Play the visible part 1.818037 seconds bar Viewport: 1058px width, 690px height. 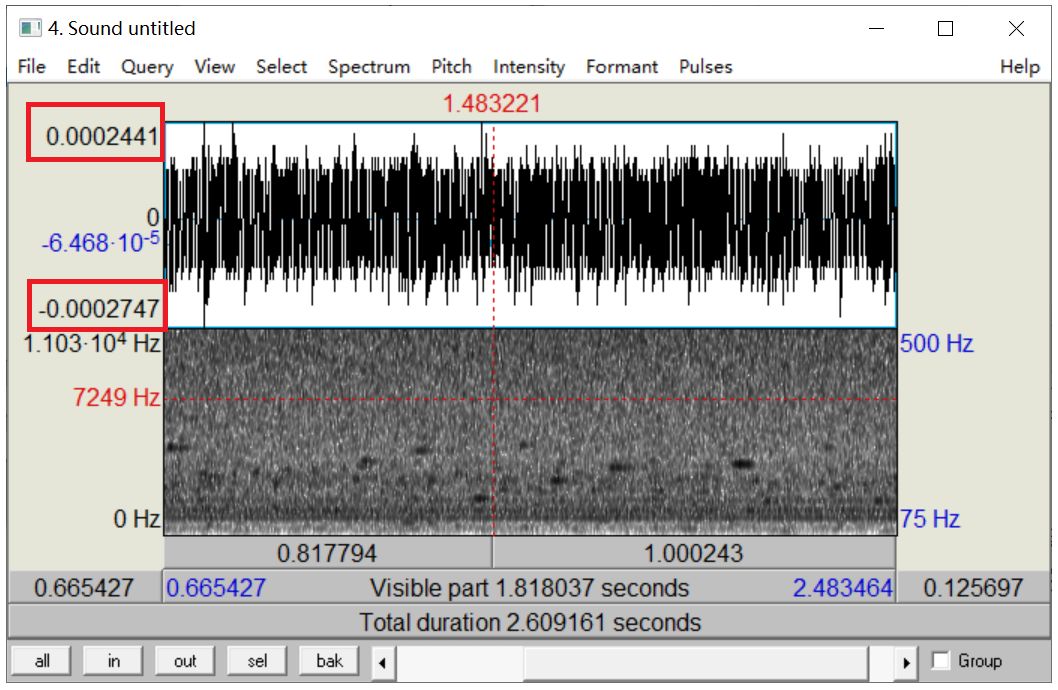pos(529,588)
